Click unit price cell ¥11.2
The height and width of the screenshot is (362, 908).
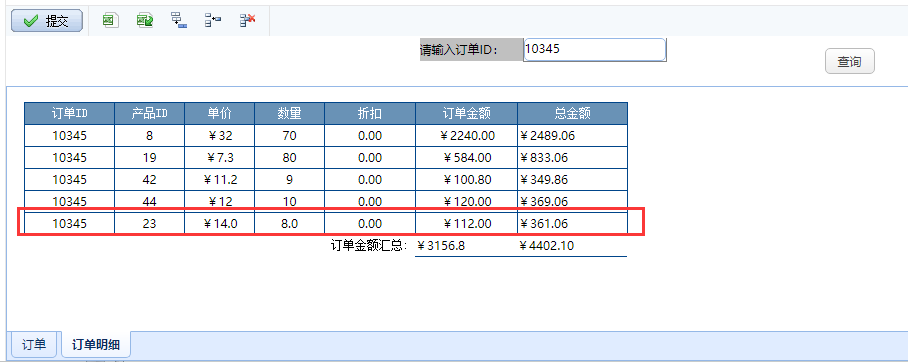tap(219, 180)
